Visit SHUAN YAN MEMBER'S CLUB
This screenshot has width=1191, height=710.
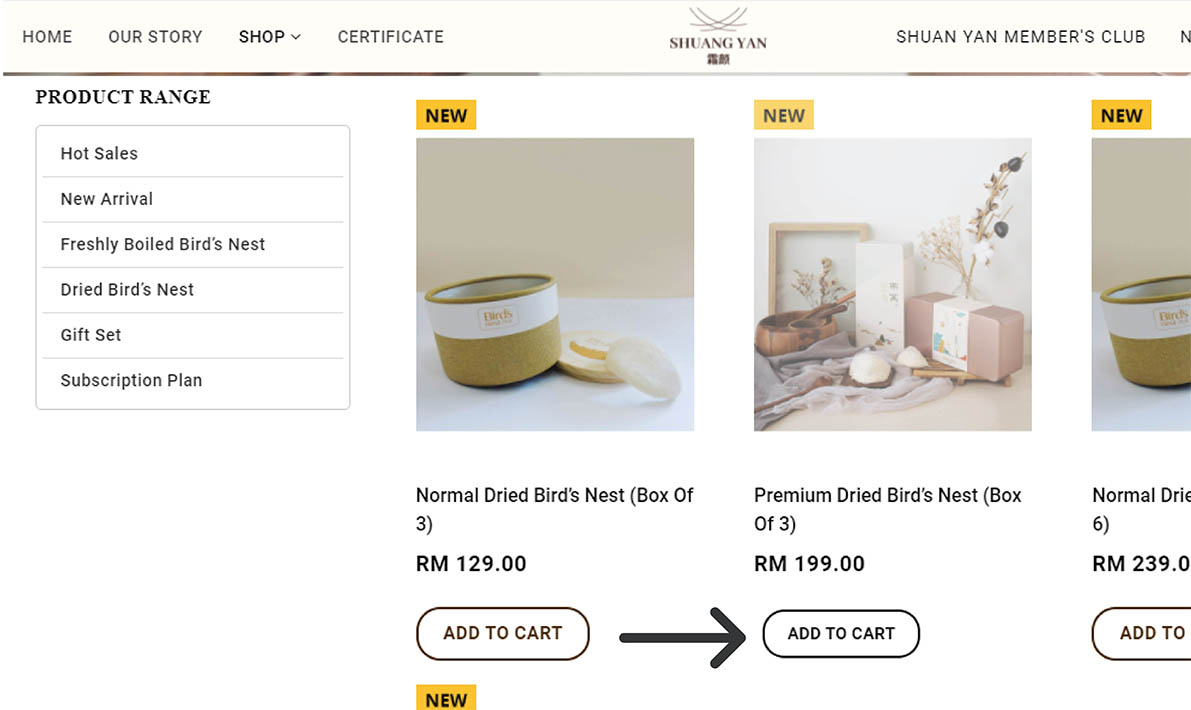[1020, 37]
